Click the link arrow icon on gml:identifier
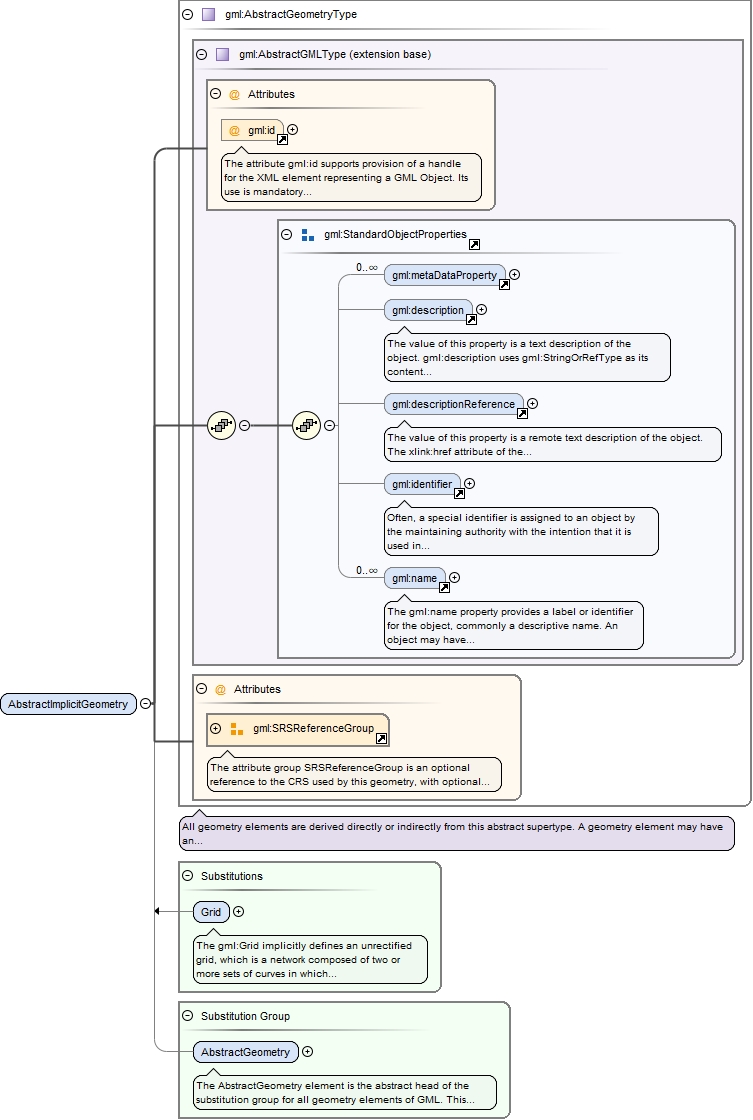The height and width of the screenshot is (1120, 753). [x=459, y=494]
